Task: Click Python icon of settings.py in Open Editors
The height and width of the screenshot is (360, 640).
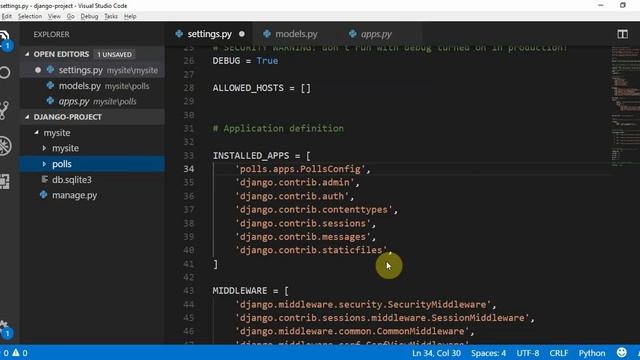Action: (x=50, y=70)
